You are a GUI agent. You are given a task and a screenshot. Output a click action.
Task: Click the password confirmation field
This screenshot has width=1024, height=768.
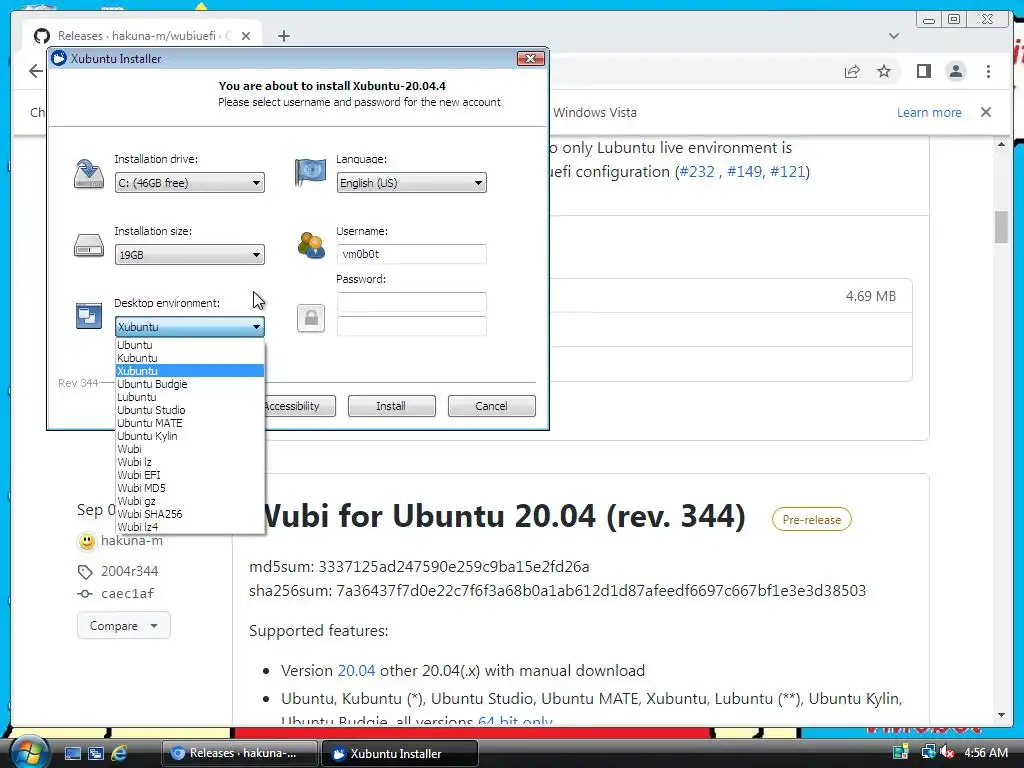point(411,326)
